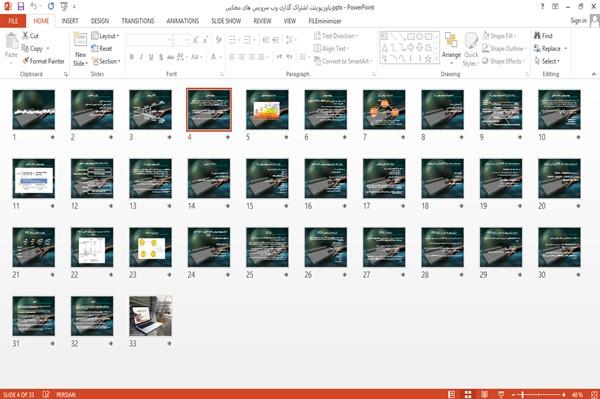Toggle Bold formatting

point(131,57)
